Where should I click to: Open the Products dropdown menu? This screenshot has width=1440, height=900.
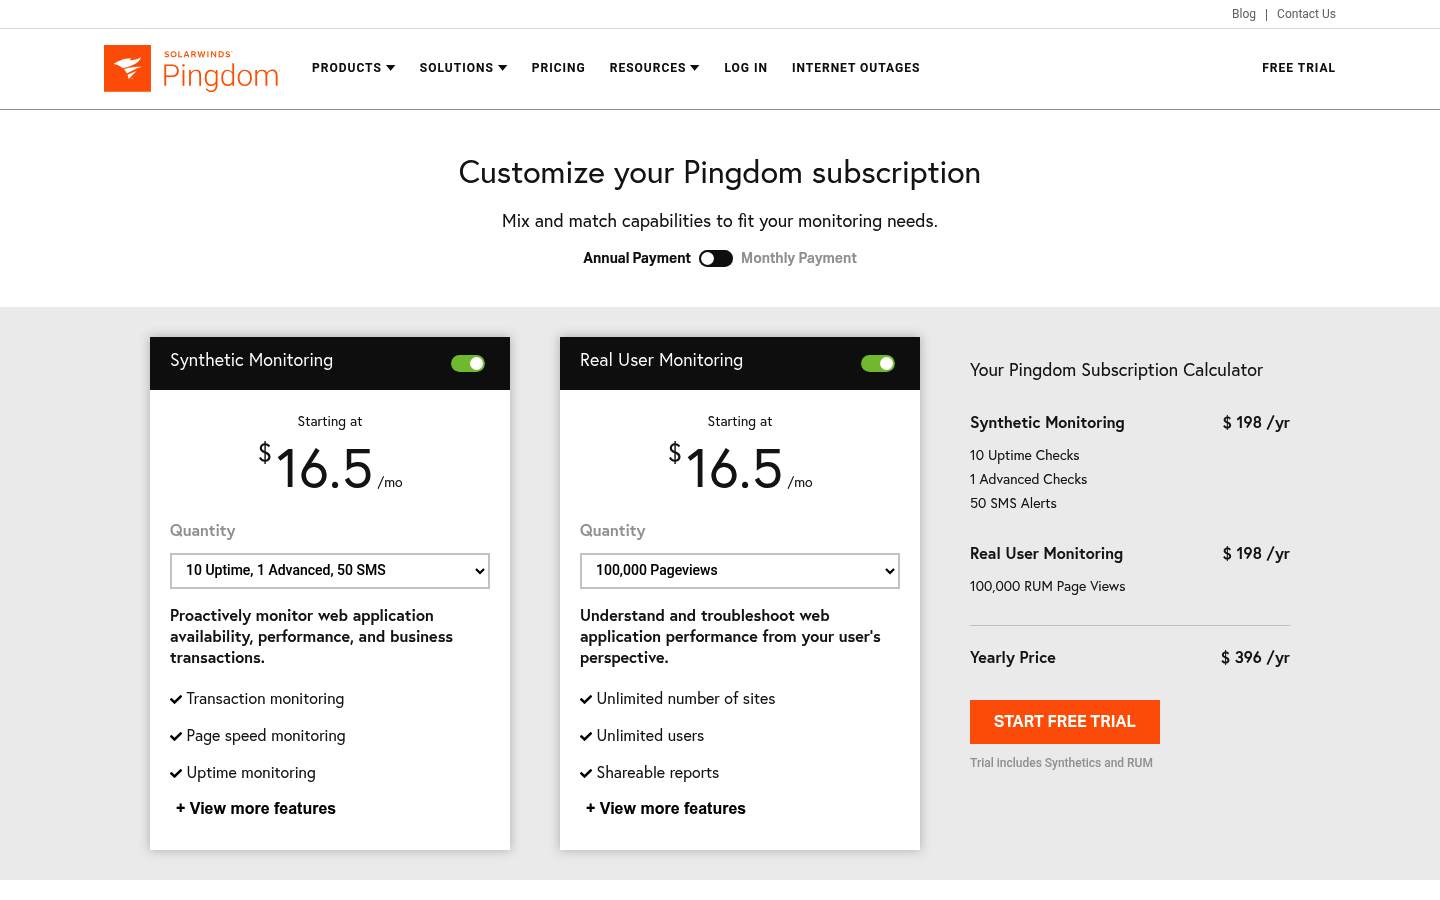353,68
